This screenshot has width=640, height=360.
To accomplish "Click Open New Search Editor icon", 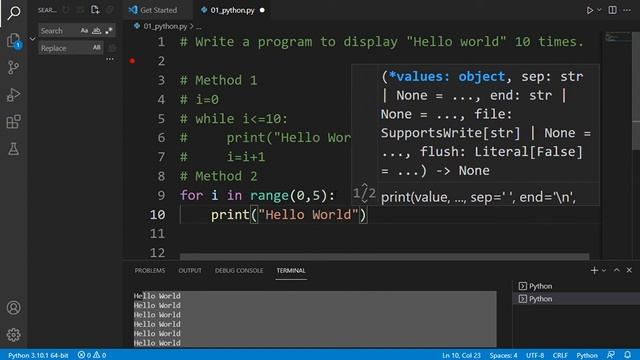I will (95, 10).
